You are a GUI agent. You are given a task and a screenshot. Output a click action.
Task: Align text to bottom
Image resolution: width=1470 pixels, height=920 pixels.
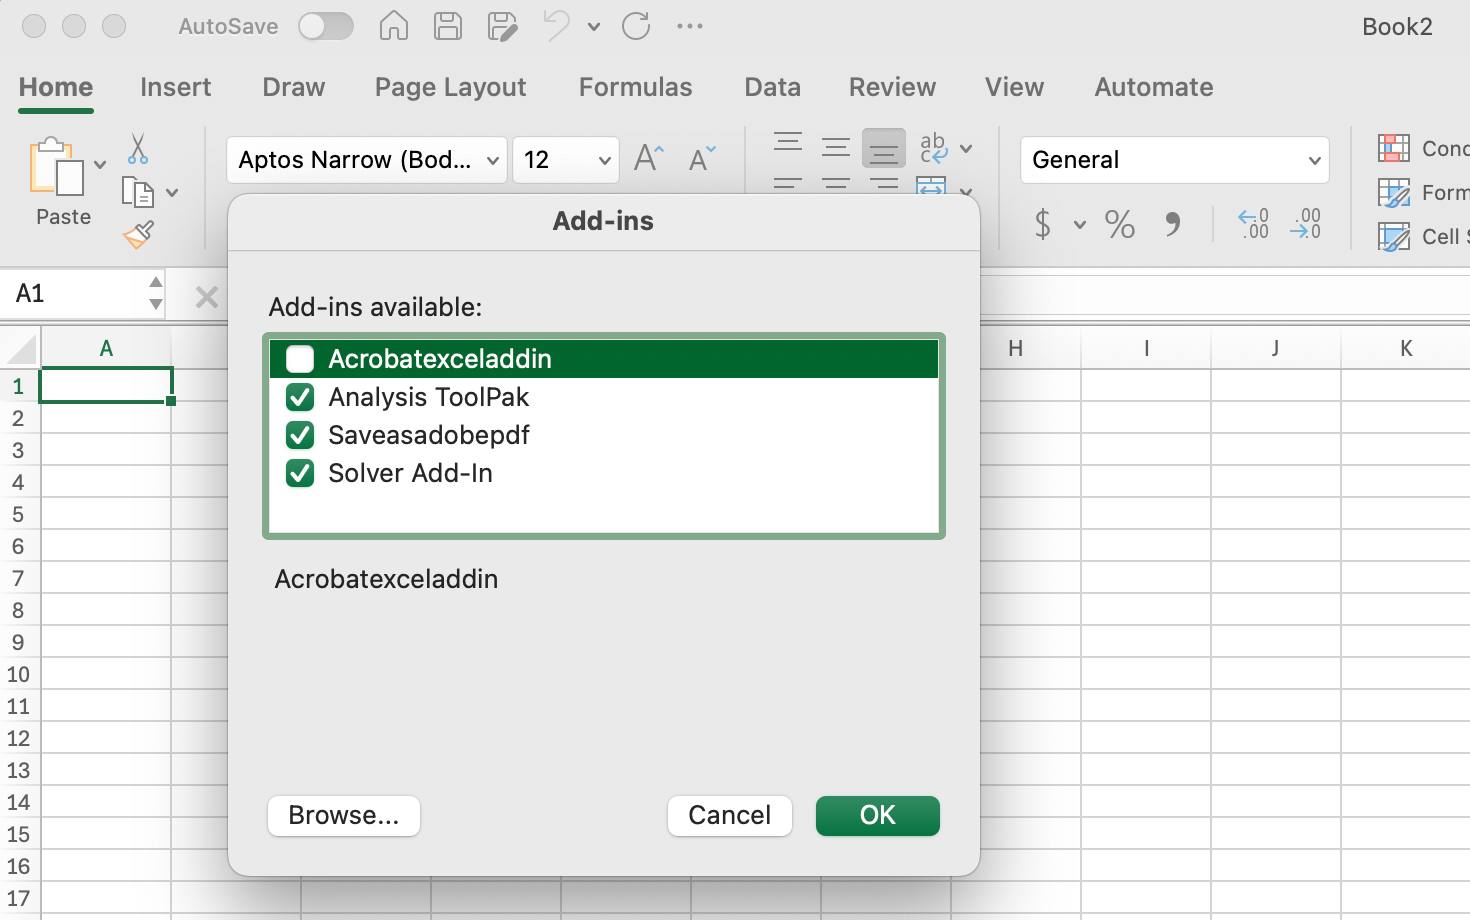click(x=884, y=148)
